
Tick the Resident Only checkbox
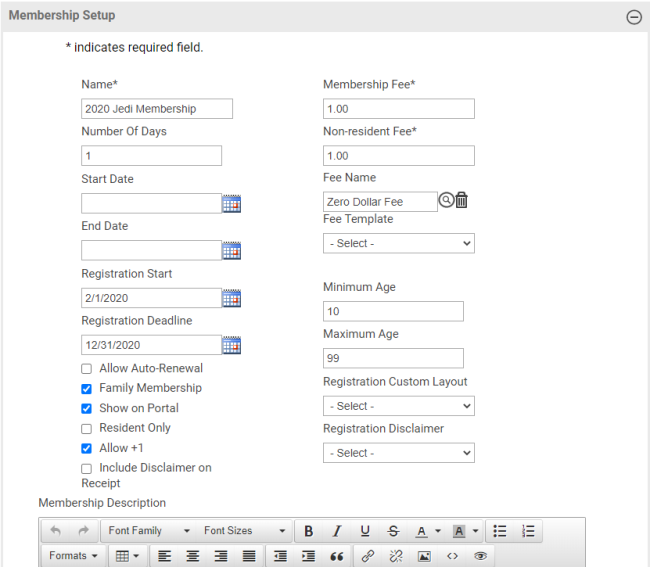pyautogui.click(x=87, y=429)
